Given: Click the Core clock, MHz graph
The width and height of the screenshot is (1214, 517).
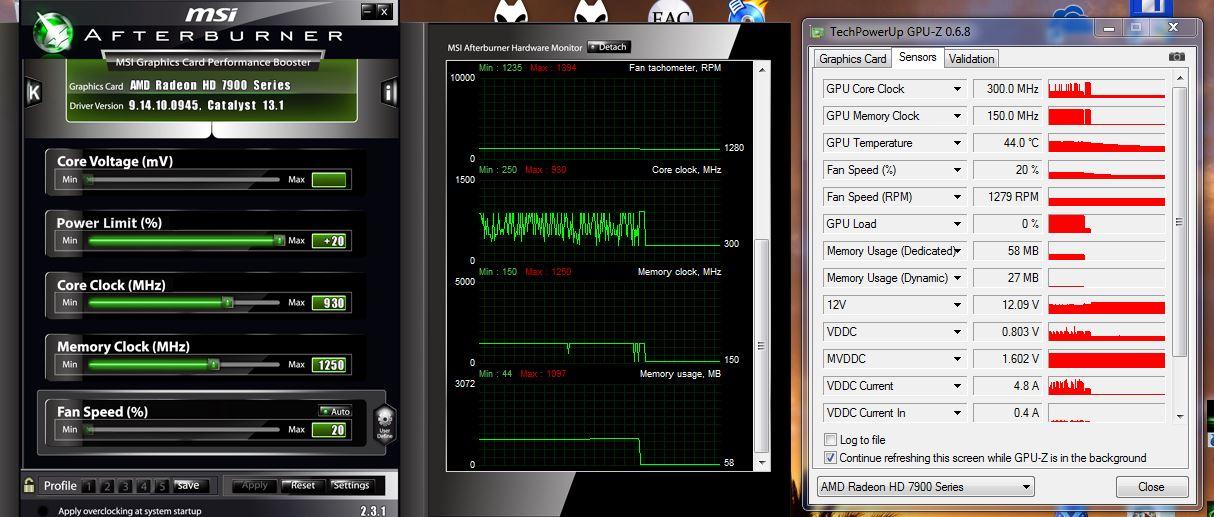Looking at the screenshot, I should tap(600, 220).
